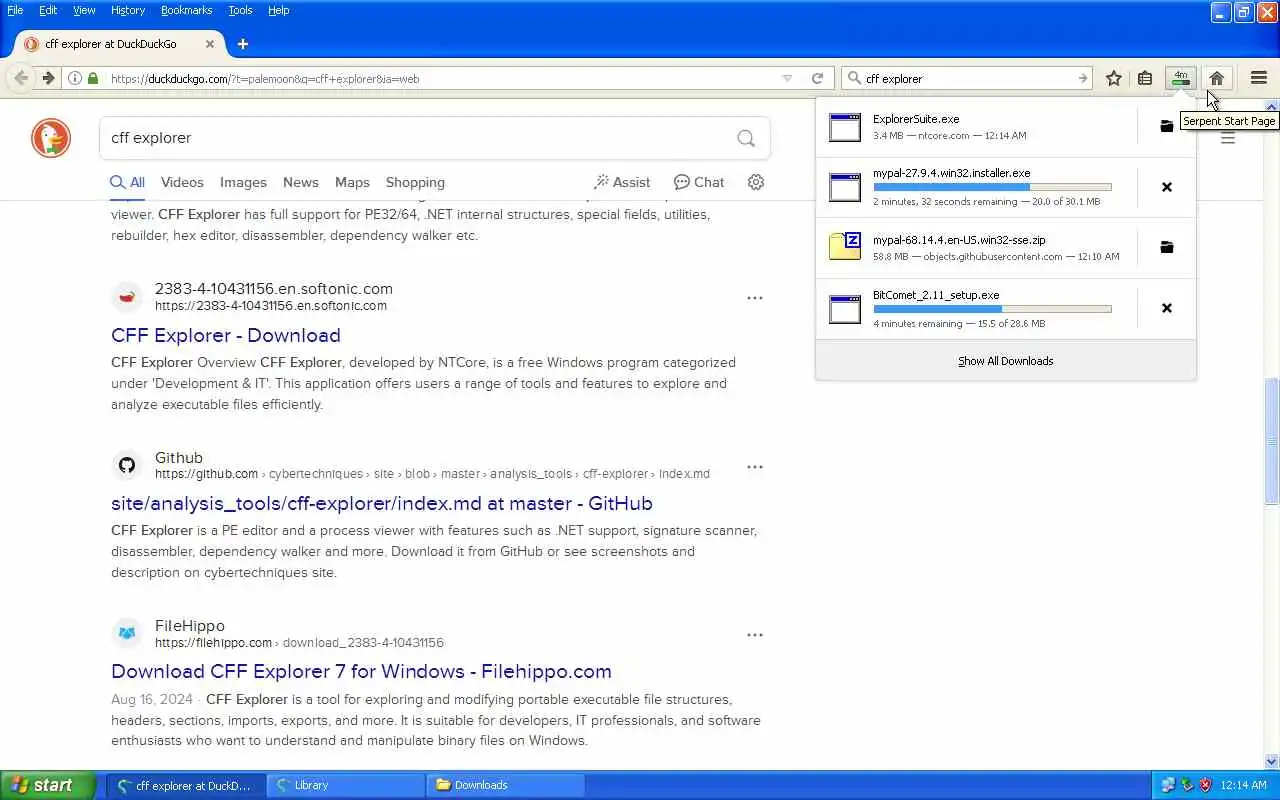The width and height of the screenshot is (1280, 800).
Task: Cancel the BitComet_2.11_setup.exe download
Action: [x=1166, y=308]
